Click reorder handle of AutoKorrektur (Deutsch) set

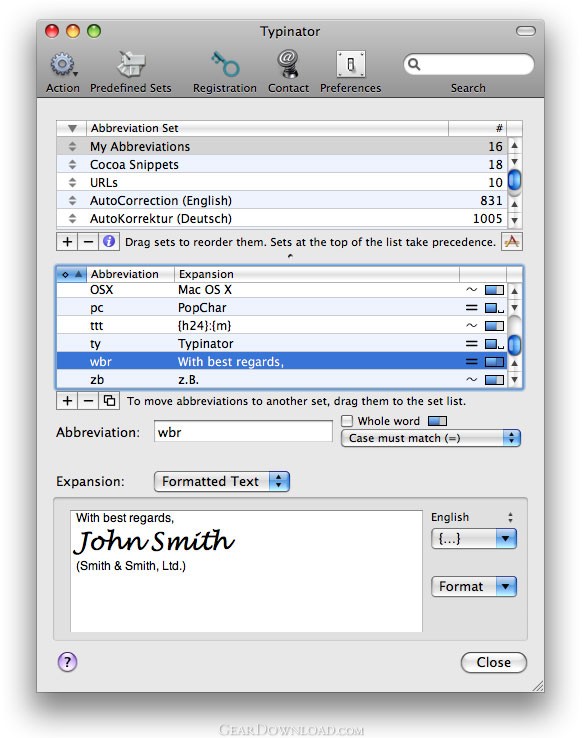click(x=72, y=218)
